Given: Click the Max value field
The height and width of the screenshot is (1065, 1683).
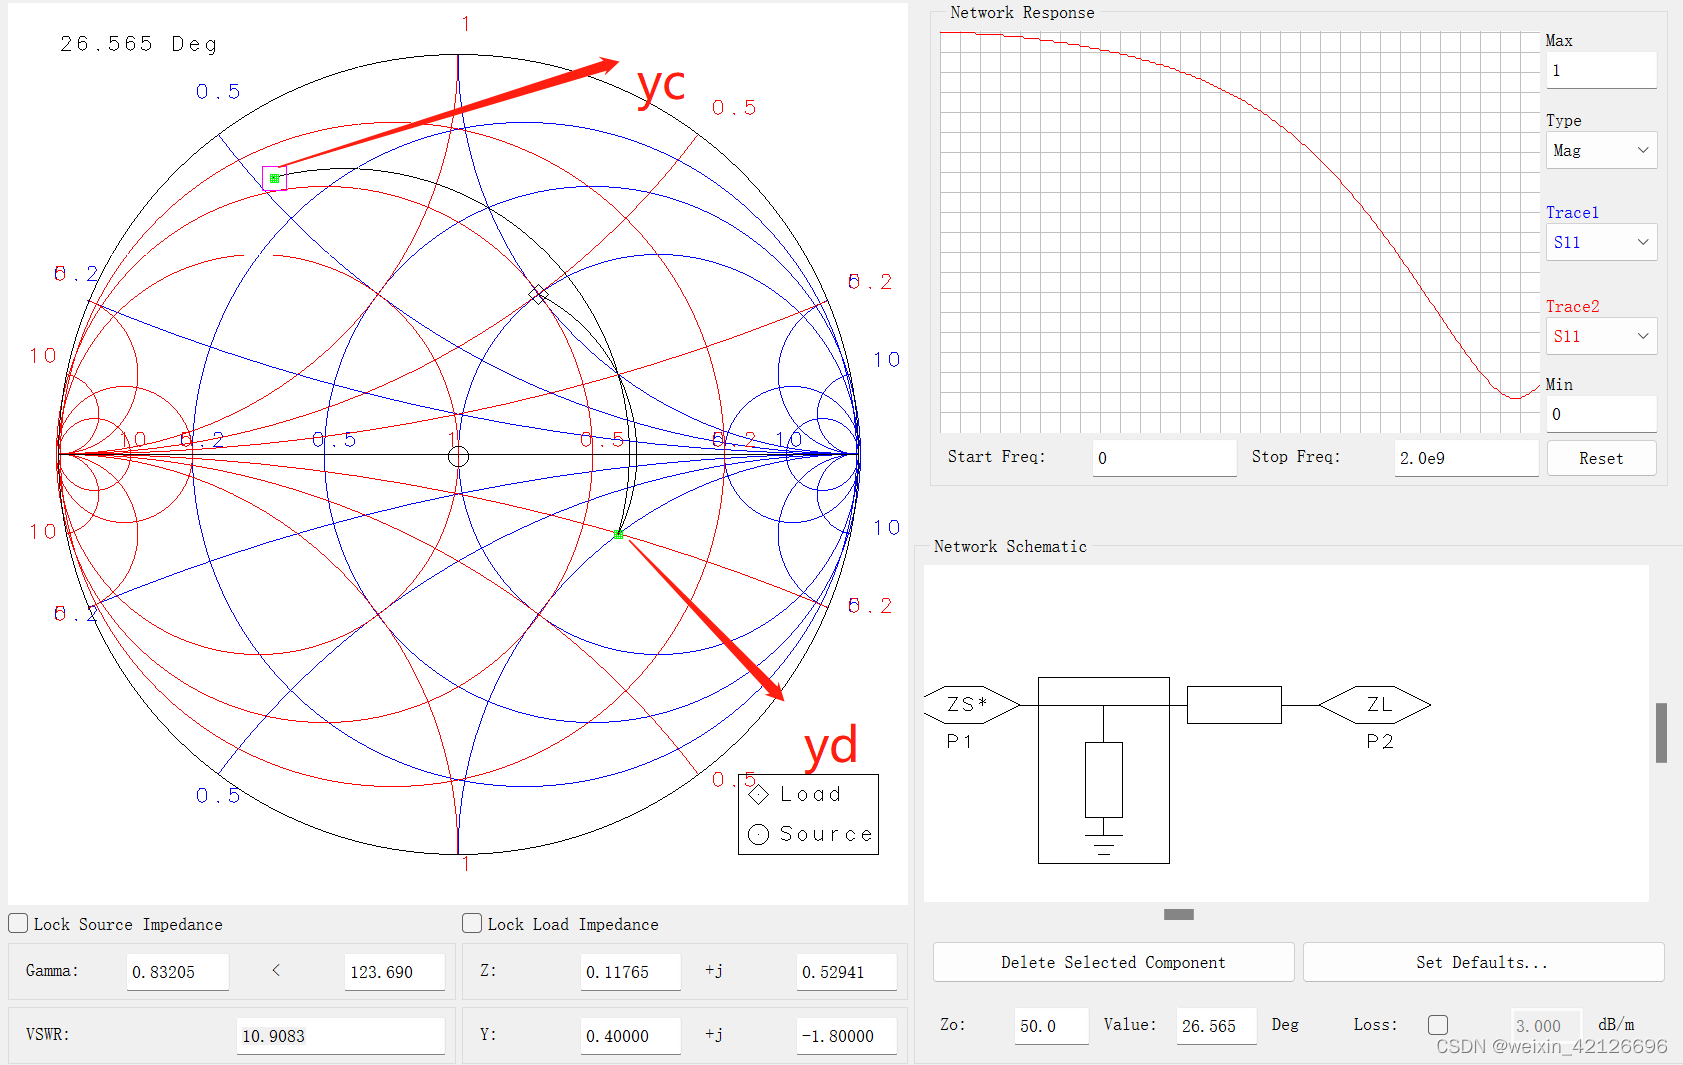Looking at the screenshot, I should pos(1602,71).
